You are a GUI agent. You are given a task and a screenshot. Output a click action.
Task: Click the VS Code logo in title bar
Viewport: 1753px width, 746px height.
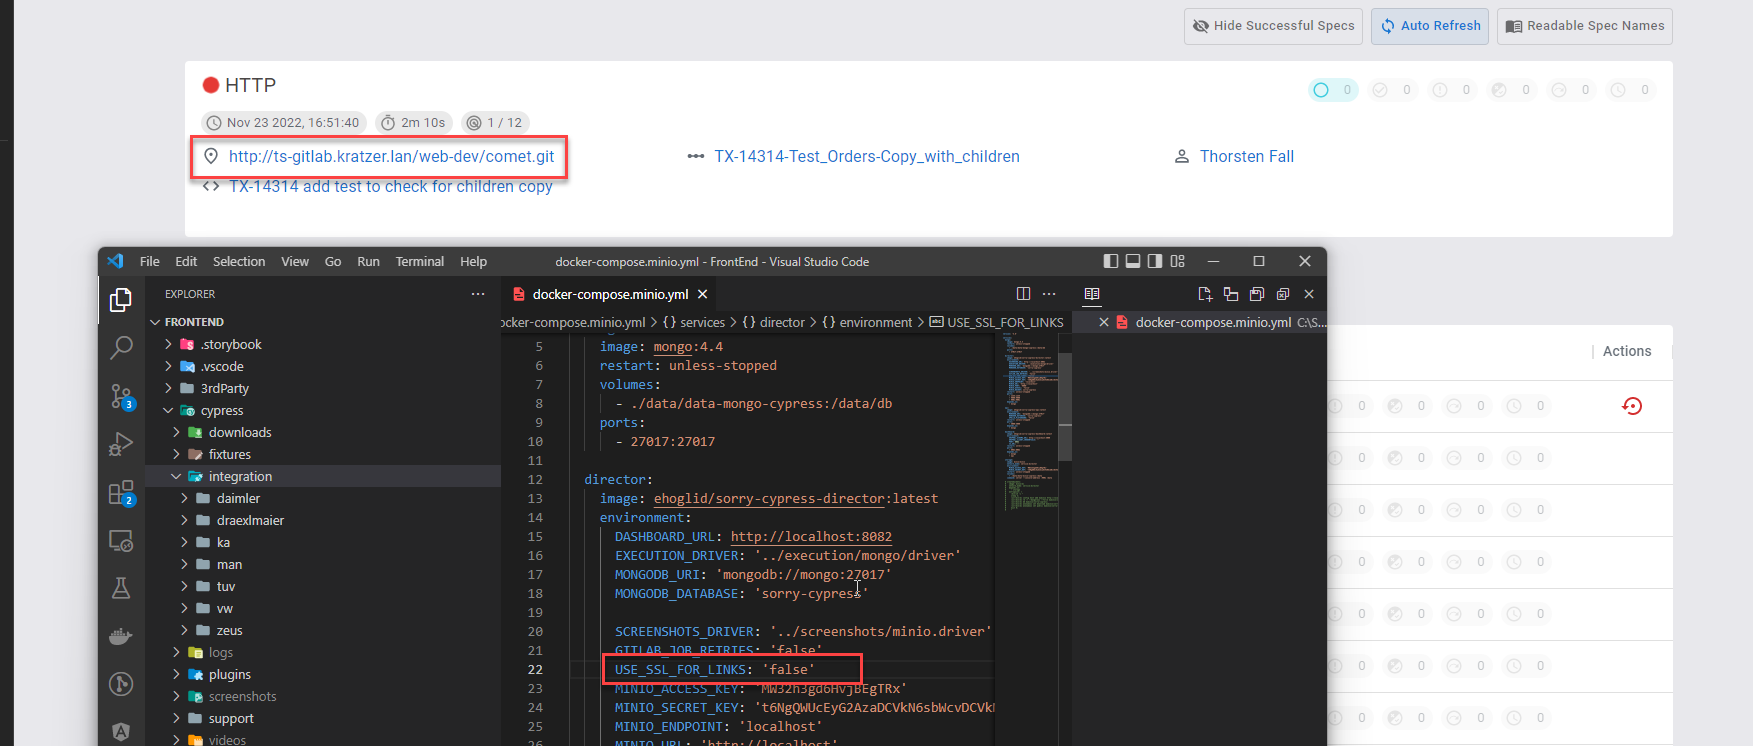click(115, 261)
